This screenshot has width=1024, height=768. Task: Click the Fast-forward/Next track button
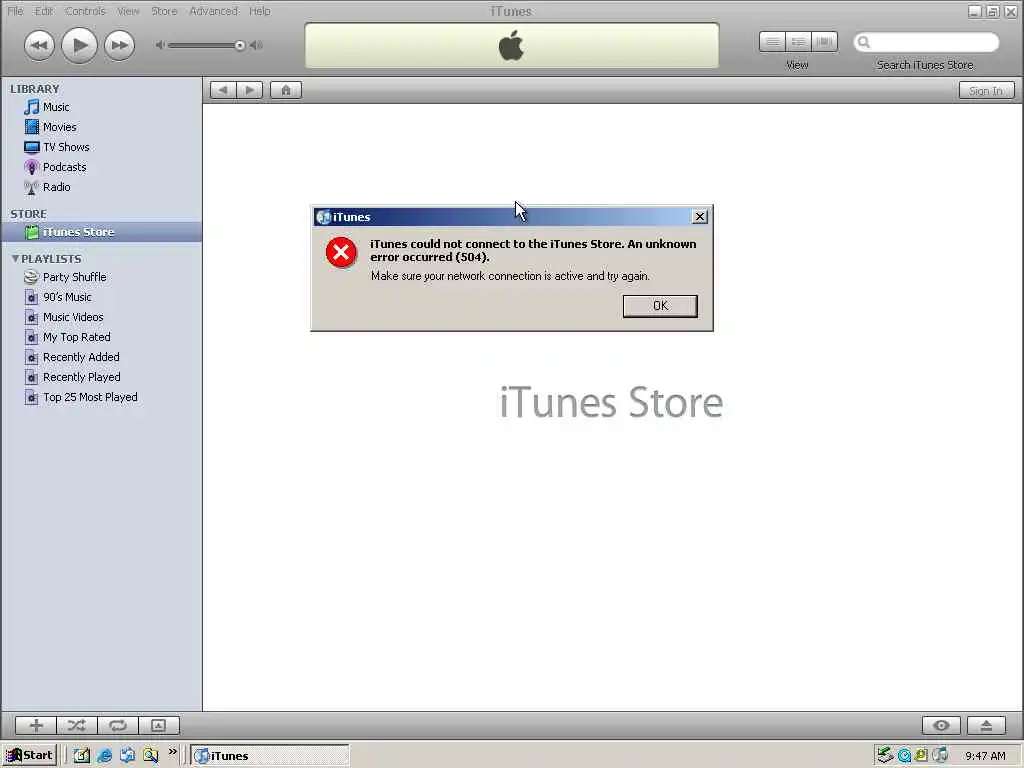[120, 45]
